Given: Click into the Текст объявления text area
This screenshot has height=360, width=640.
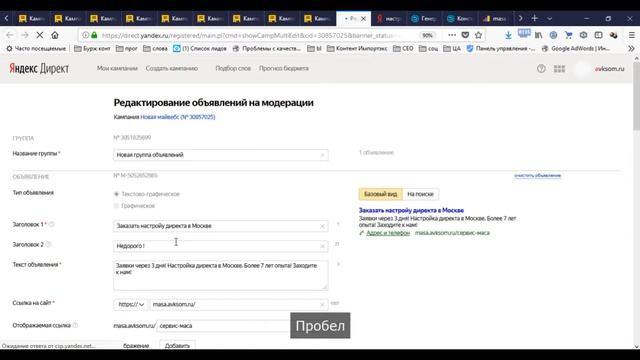Looking at the screenshot, I should click(x=220, y=276).
